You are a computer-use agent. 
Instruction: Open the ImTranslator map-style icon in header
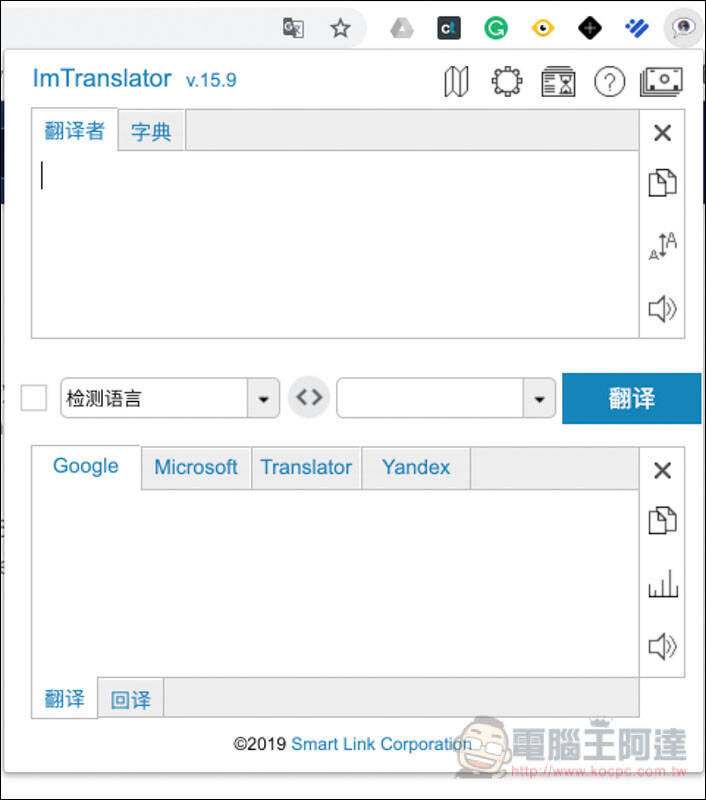(x=457, y=81)
